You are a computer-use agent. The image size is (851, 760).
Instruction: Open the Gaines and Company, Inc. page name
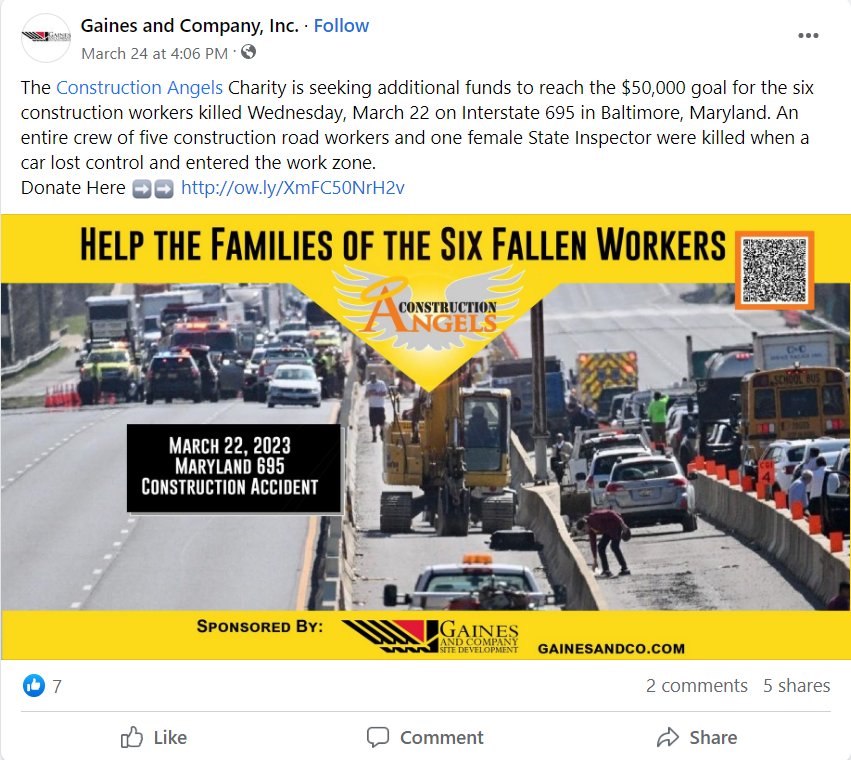click(190, 26)
